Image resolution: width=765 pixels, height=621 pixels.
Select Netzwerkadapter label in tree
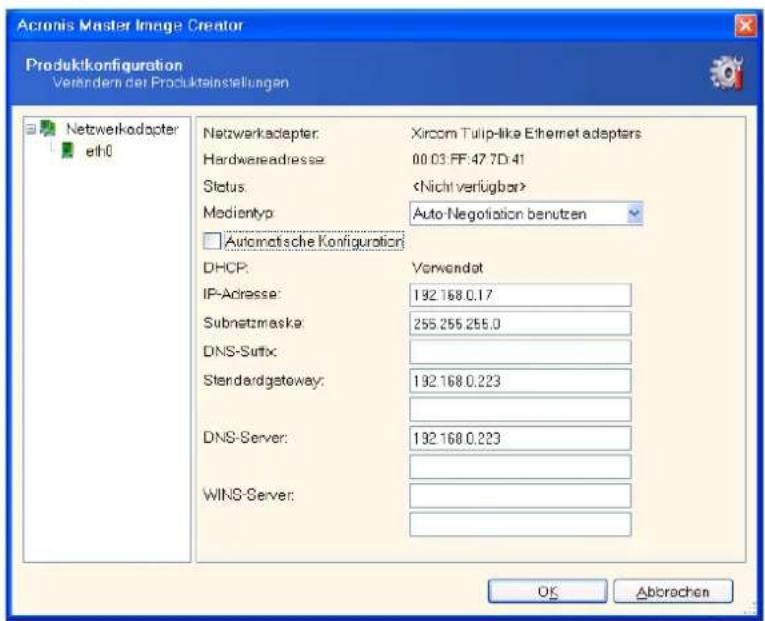[x=122, y=129]
